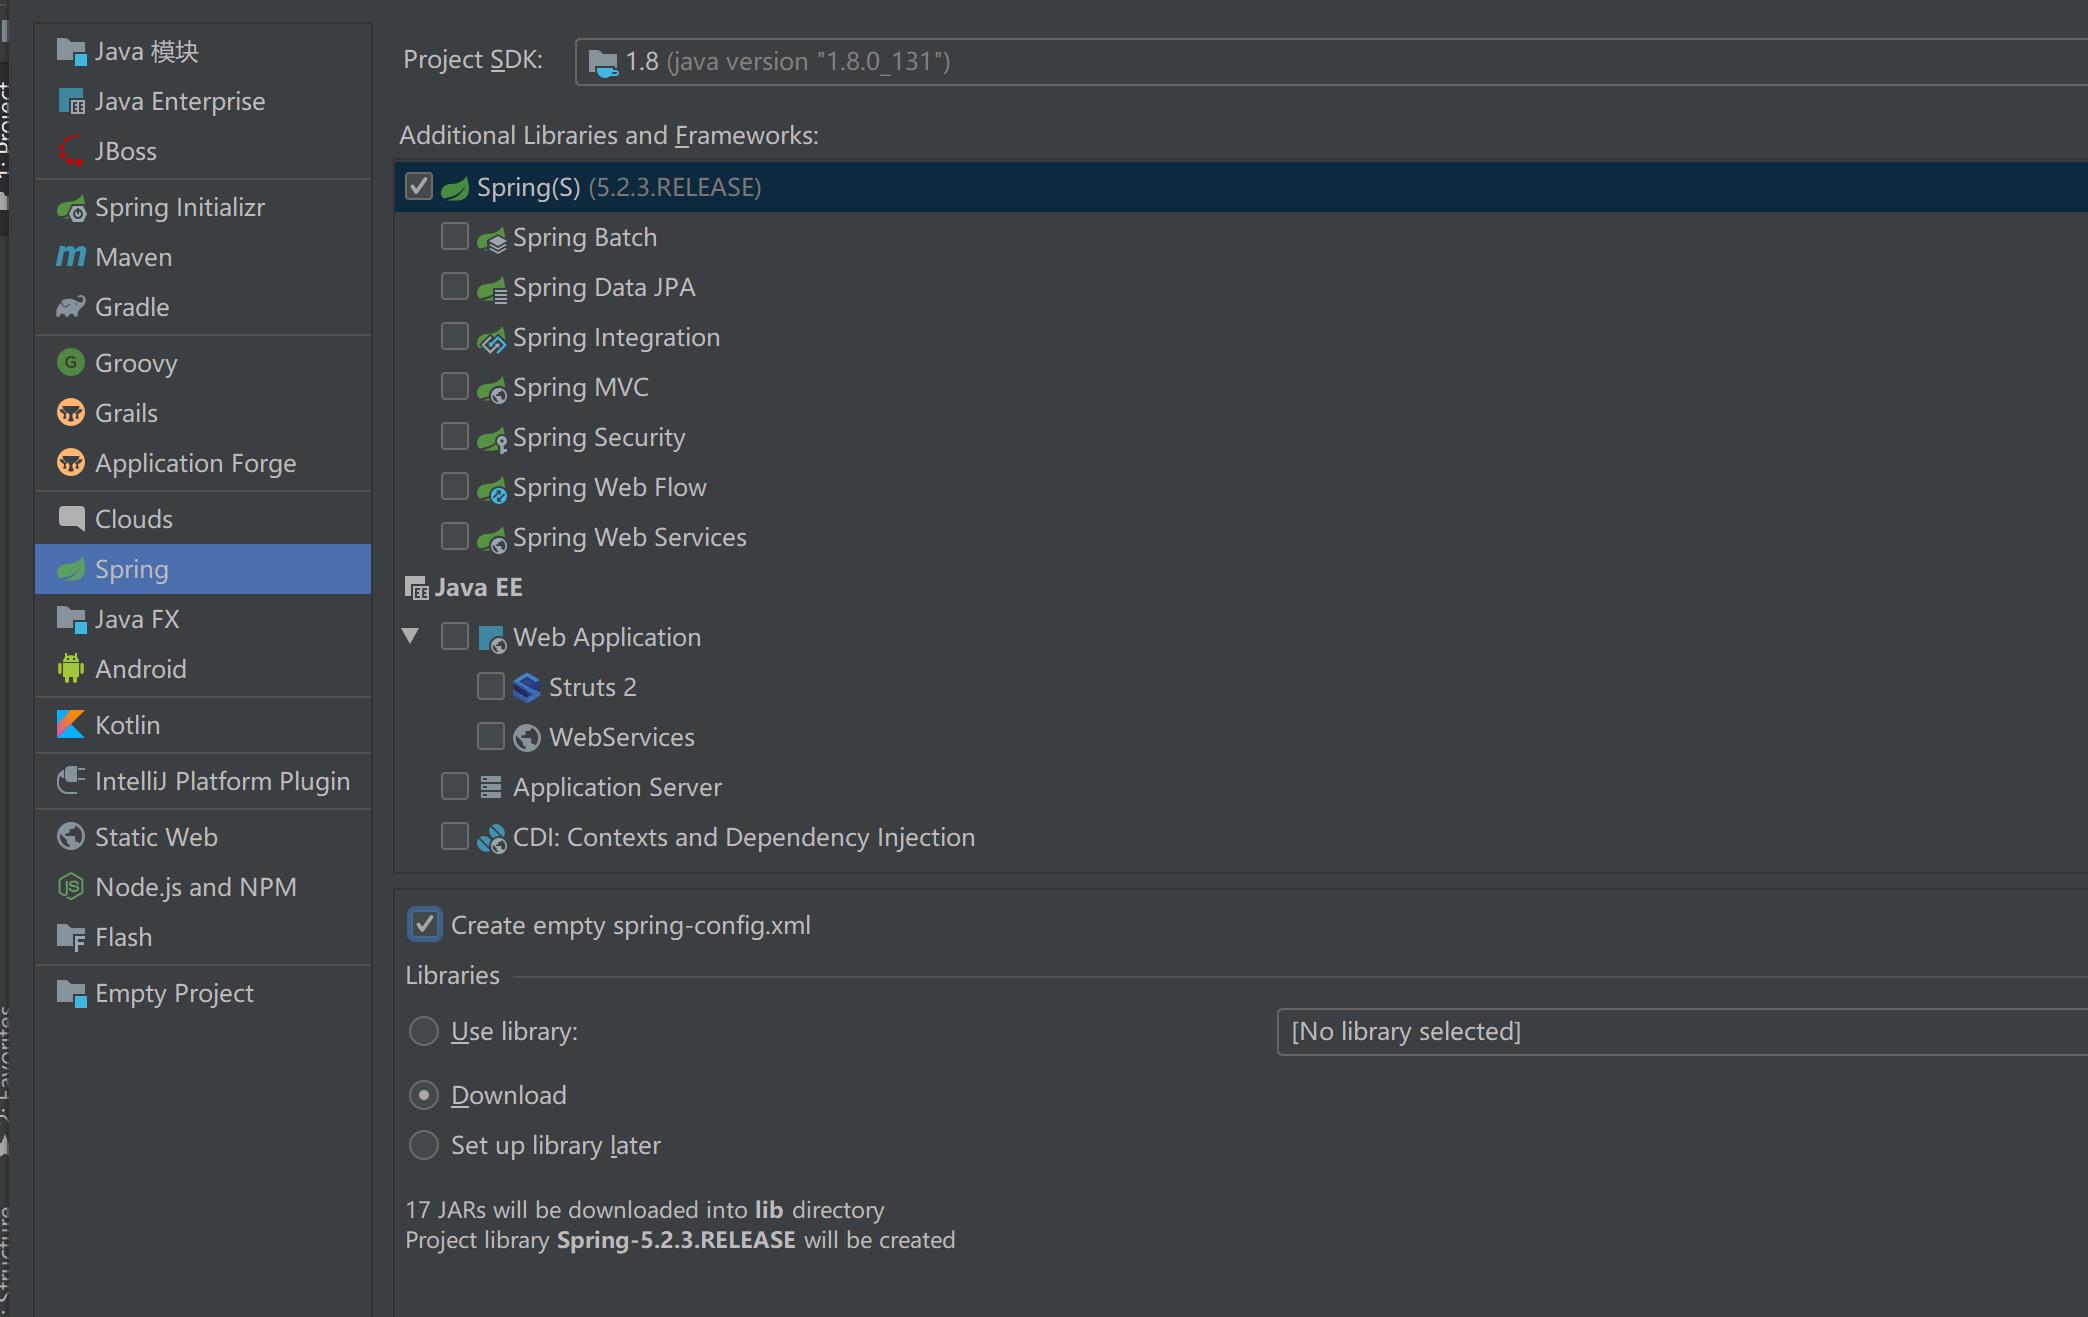
Task: Select Clouds from the left sidebar
Action: [135, 519]
